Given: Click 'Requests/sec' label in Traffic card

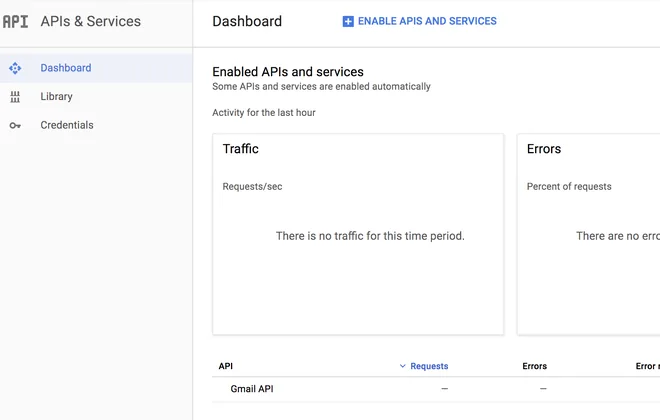Looking at the screenshot, I should click(x=252, y=186).
